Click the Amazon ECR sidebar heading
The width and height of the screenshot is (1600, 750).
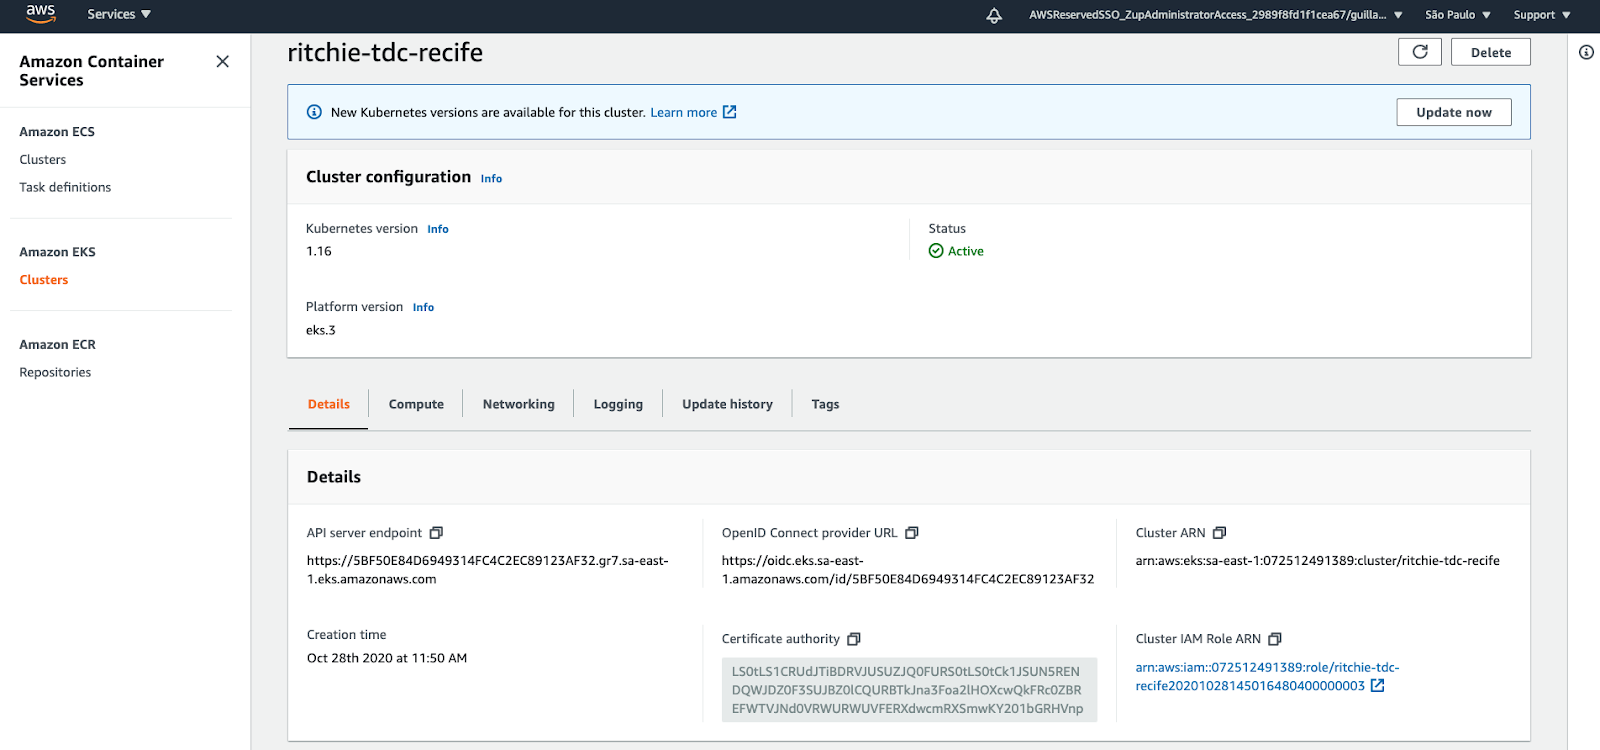(57, 344)
